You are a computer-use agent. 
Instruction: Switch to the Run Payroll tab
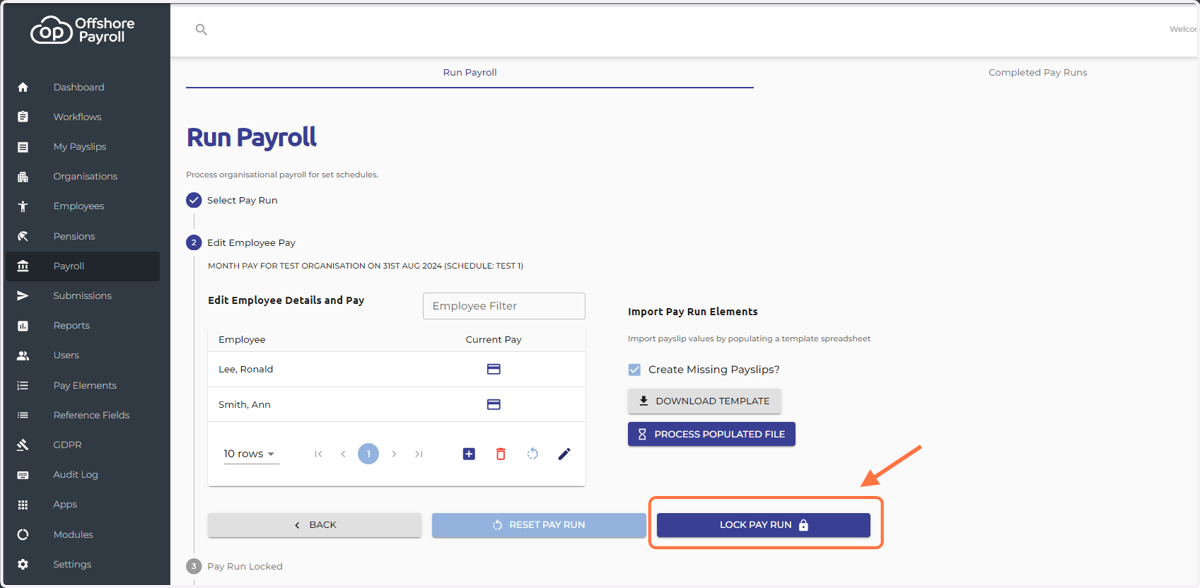click(x=470, y=72)
